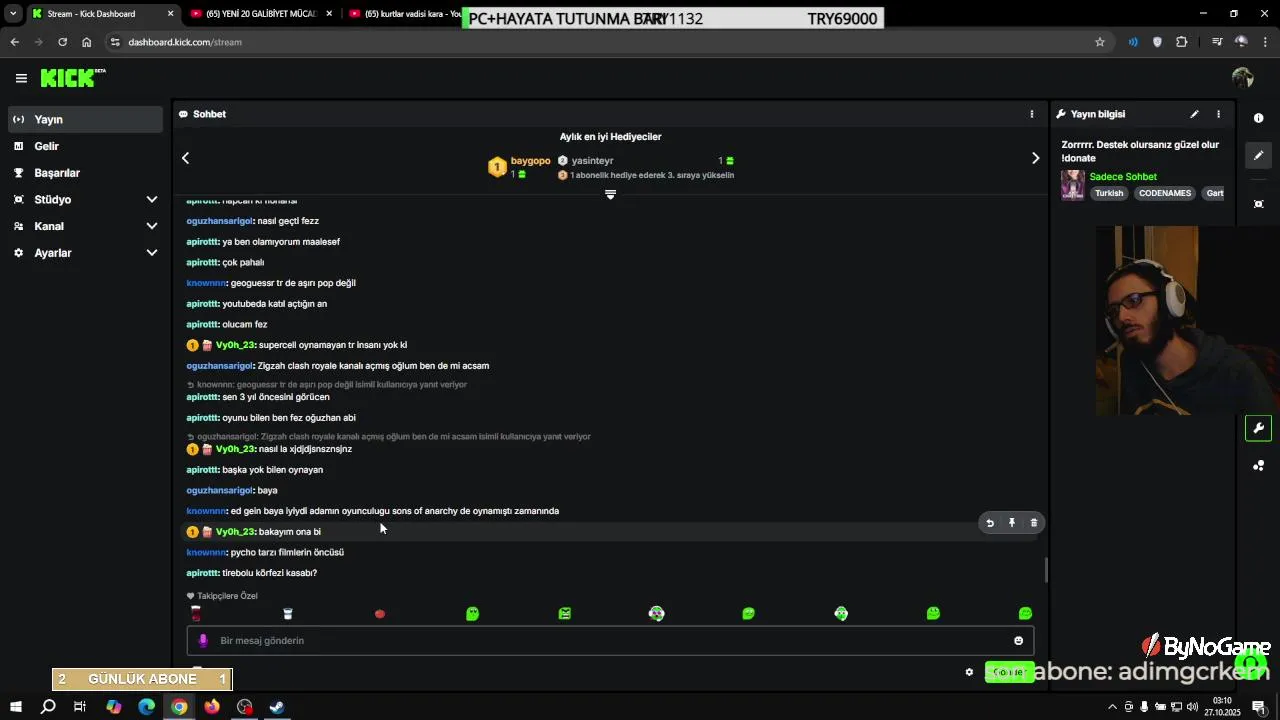Open browser home page

pyautogui.click(x=87, y=42)
